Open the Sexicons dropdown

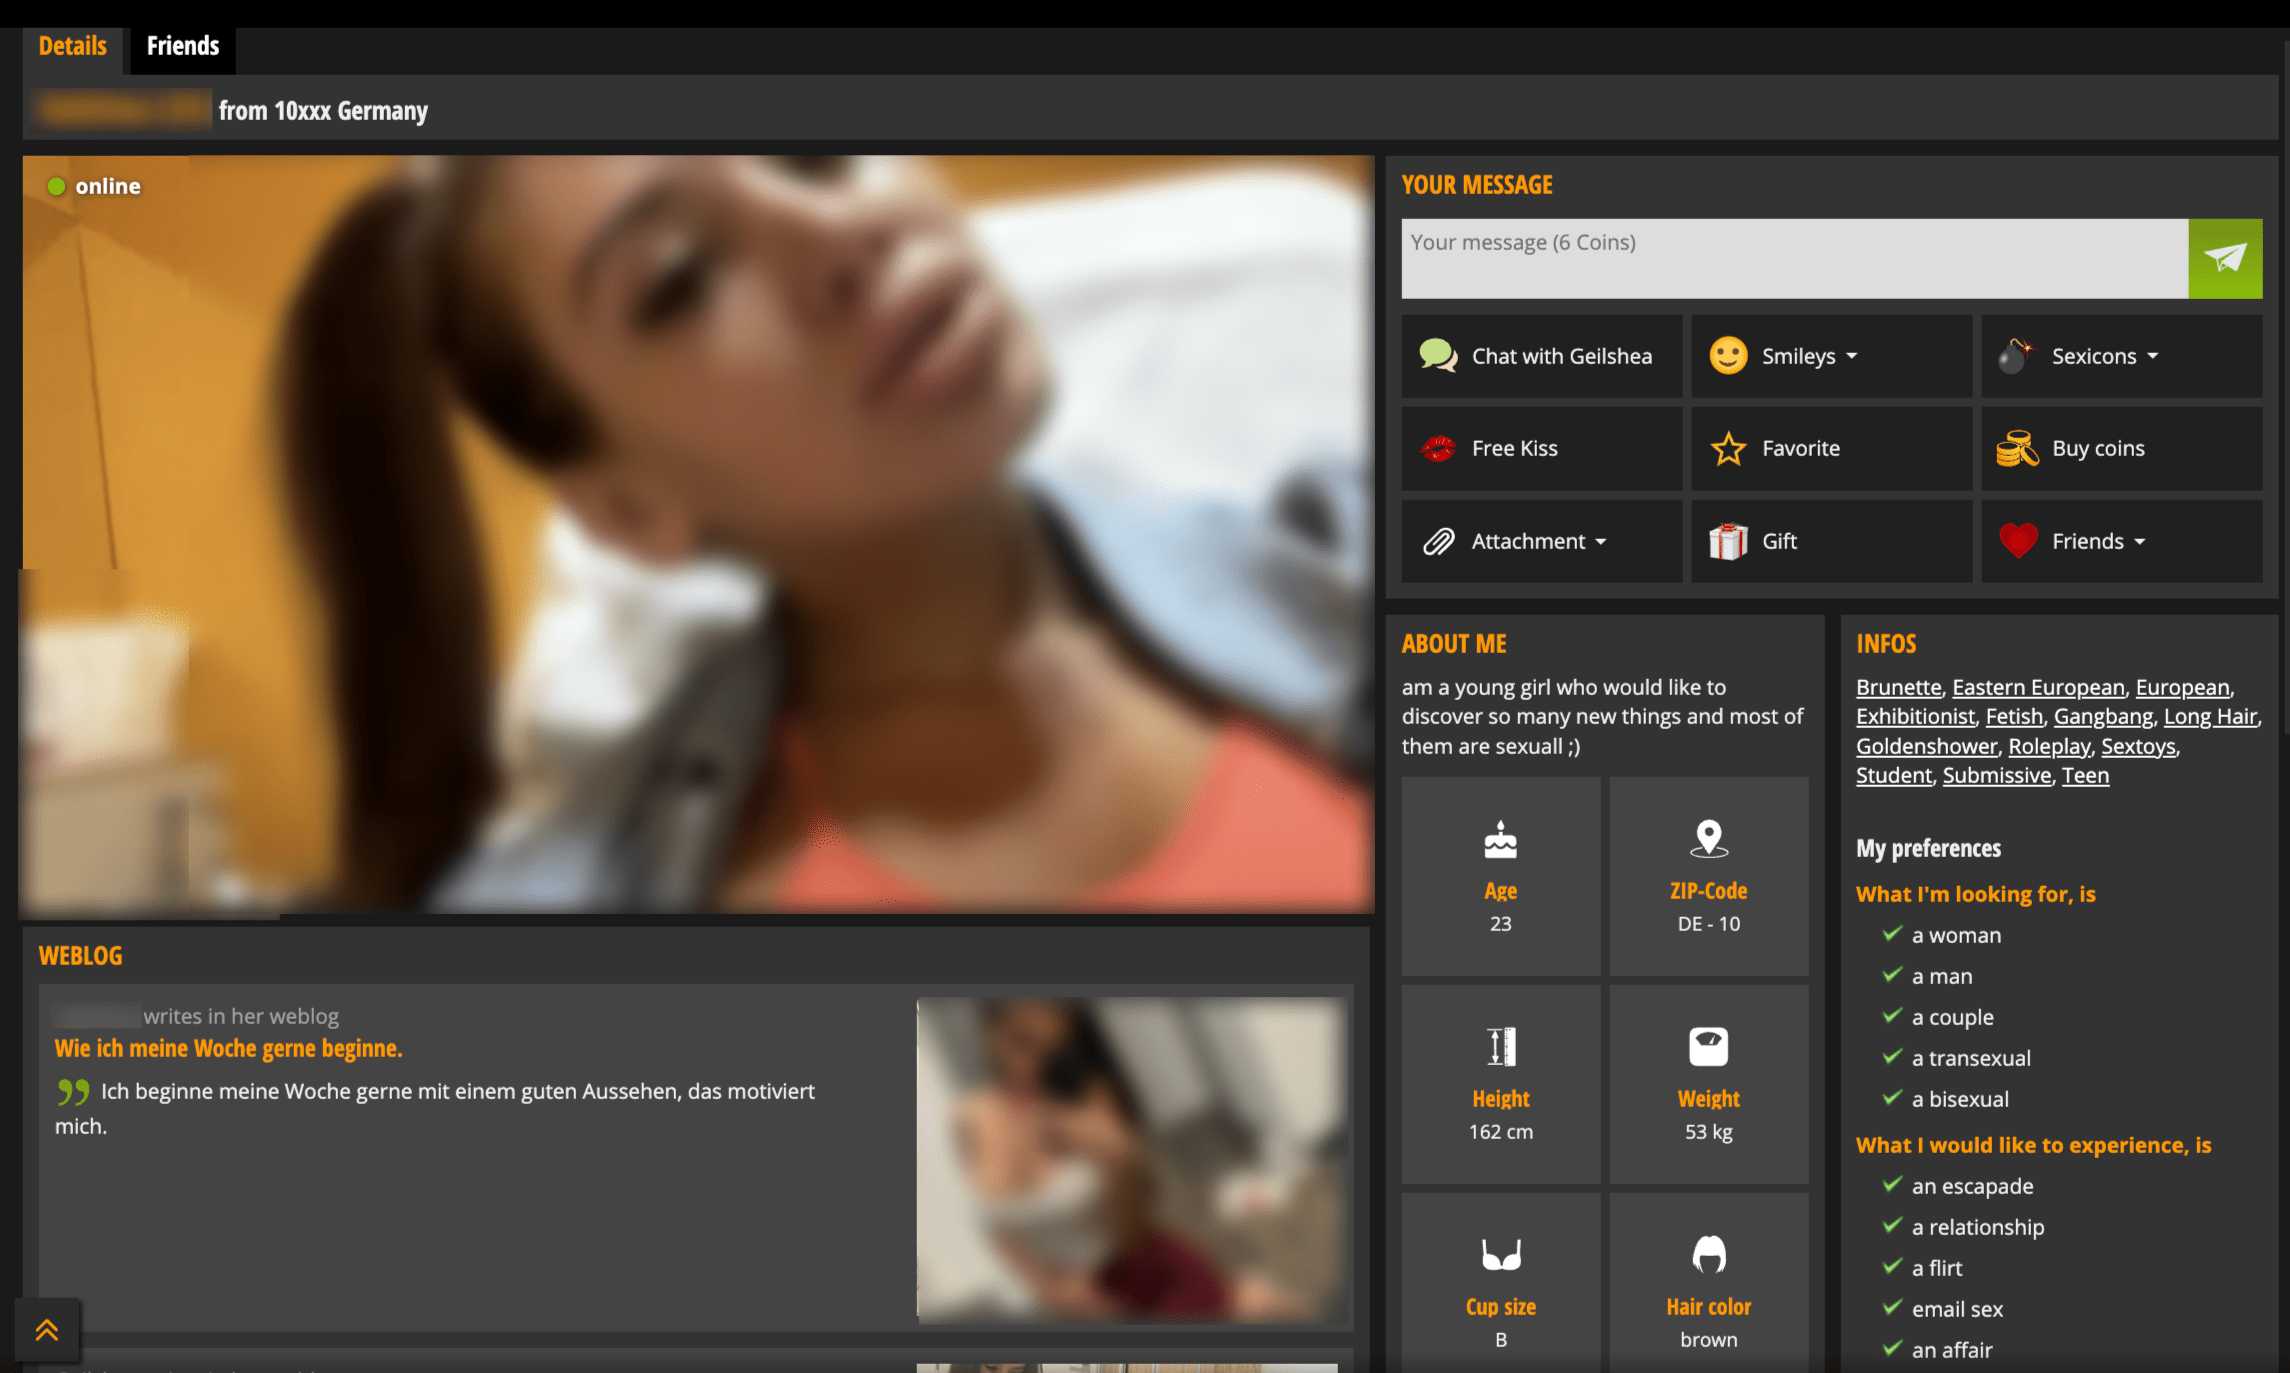(x=2121, y=356)
